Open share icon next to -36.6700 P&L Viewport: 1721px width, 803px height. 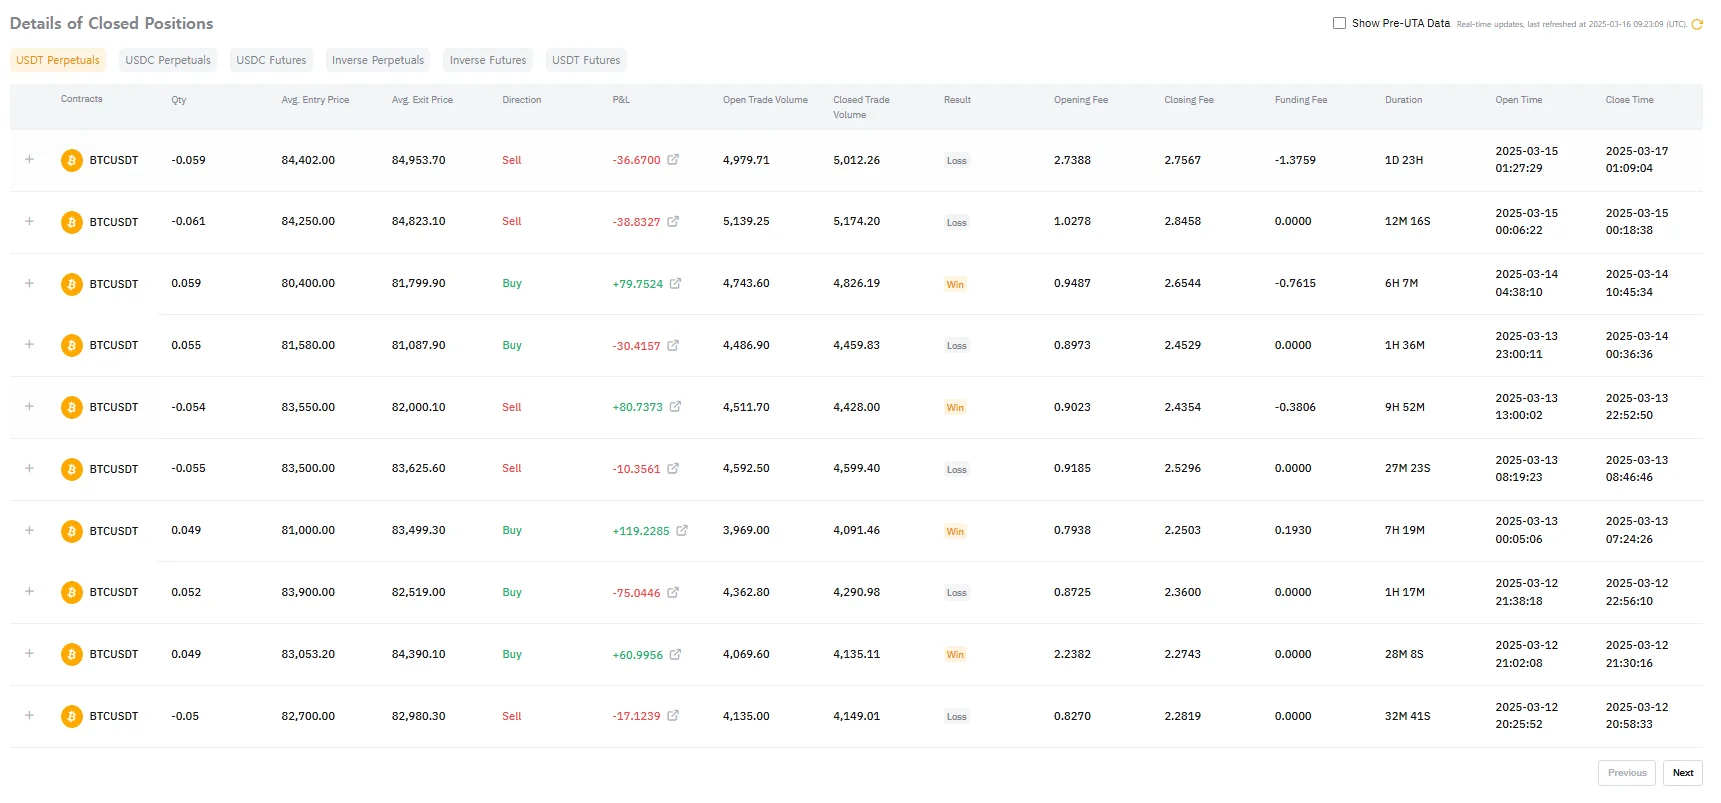673,160
